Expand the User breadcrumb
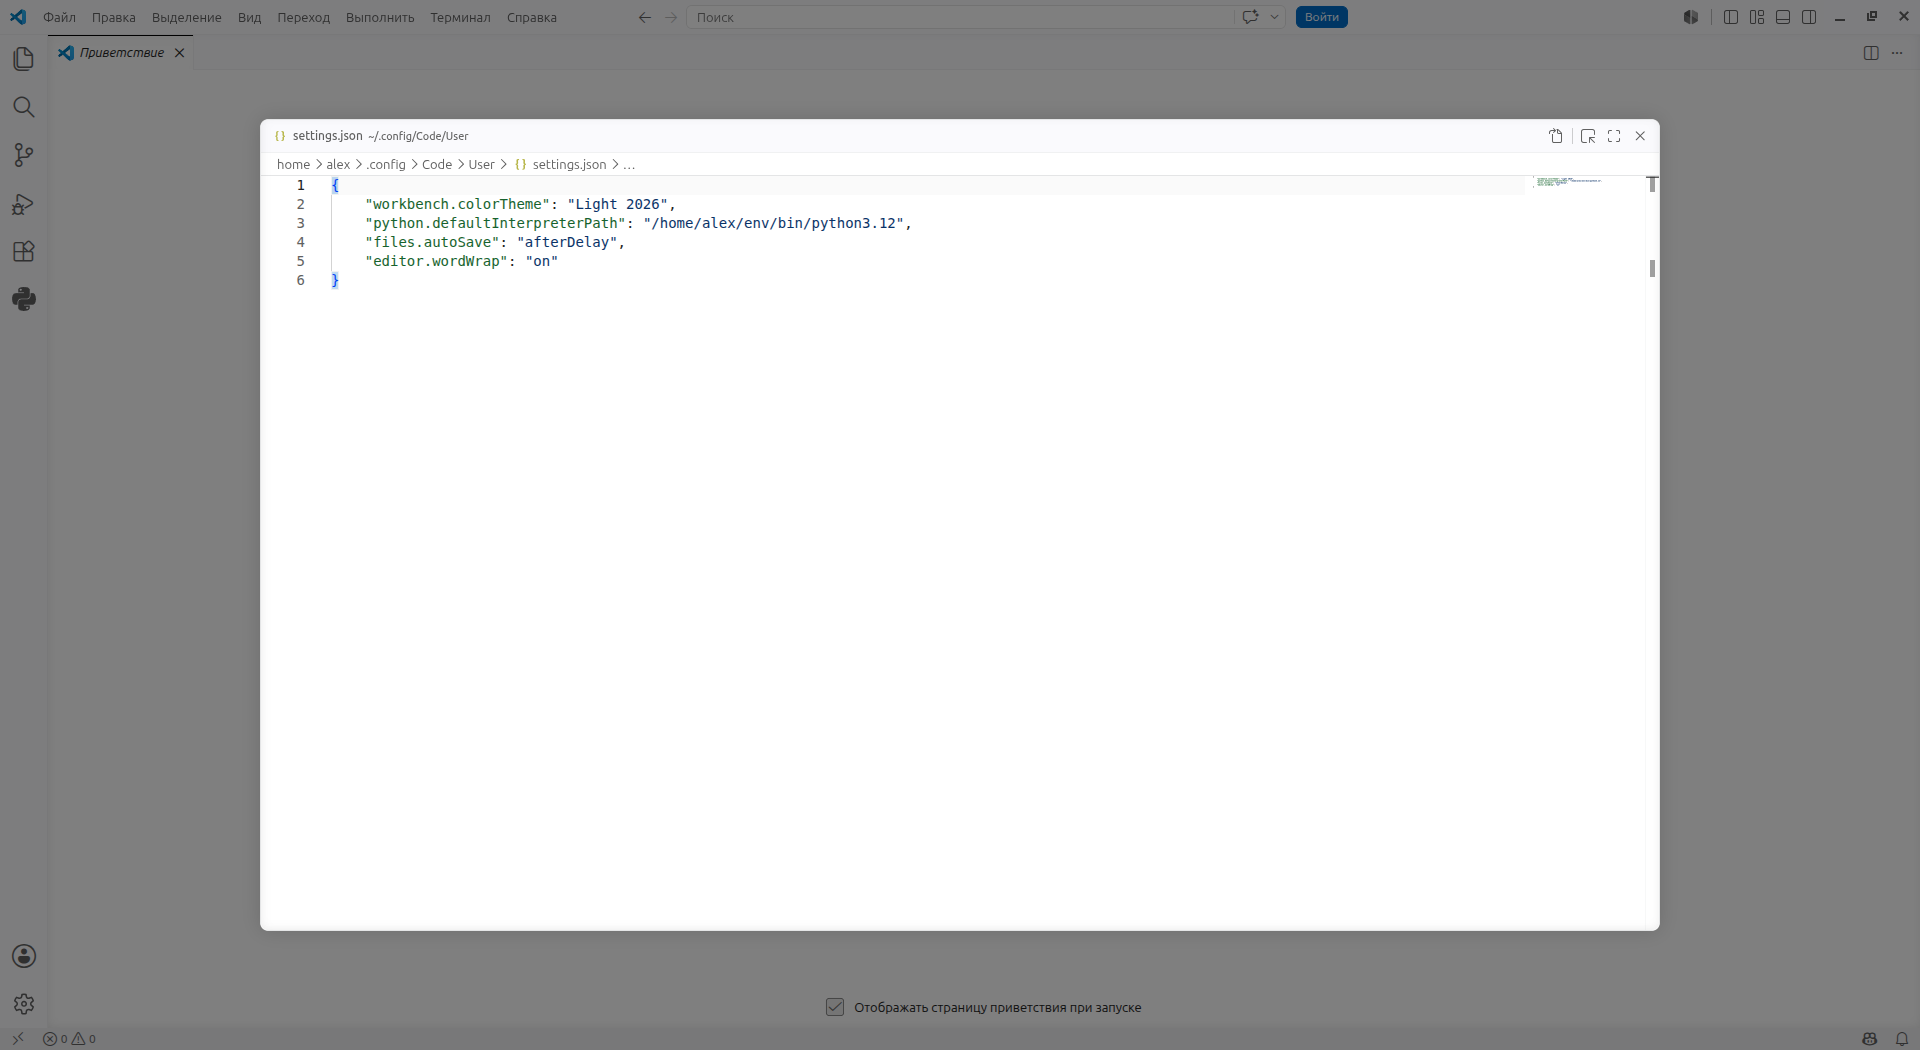This screenshot has width=1920, height=1050. (481, 164)
